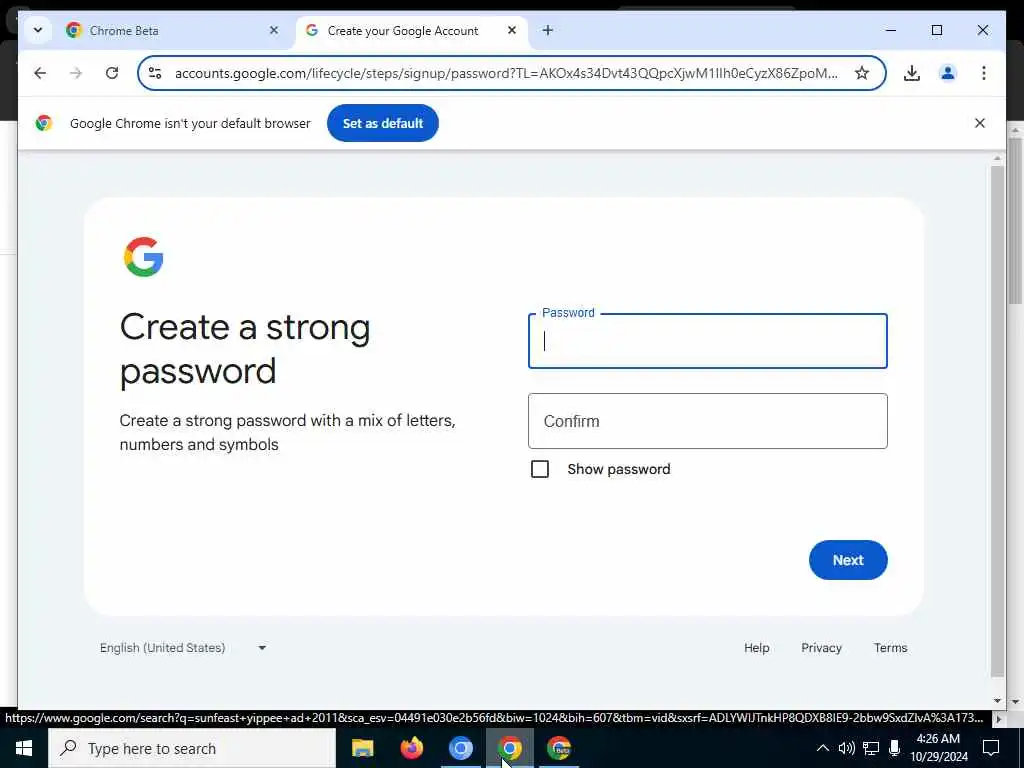The height and width of the screenshot is (768, 1024).
Task: Enable the Show password checkbox
Action: click(x=540, y=469)
